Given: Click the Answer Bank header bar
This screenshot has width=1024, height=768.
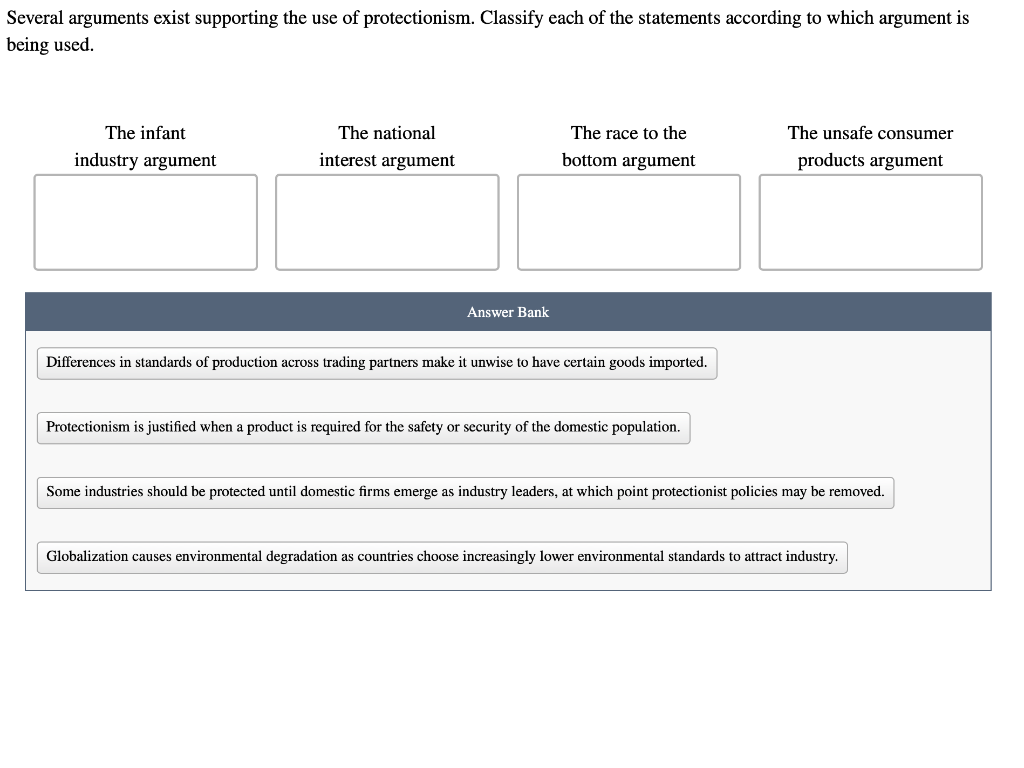Looking at the screenshot, I should (508, 312).
